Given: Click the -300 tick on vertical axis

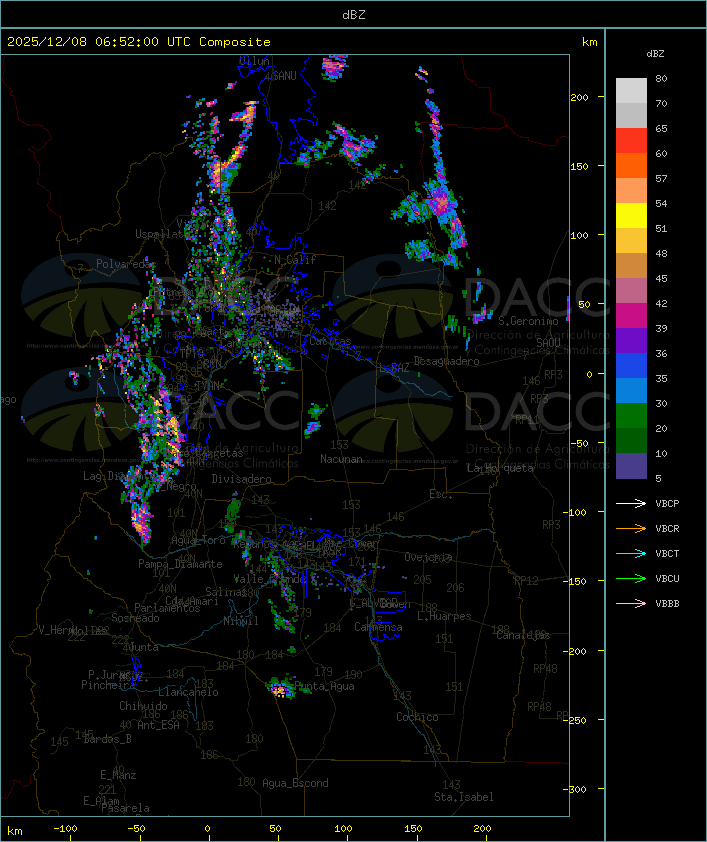Looking at the screenshot, I should coord(577,789).
